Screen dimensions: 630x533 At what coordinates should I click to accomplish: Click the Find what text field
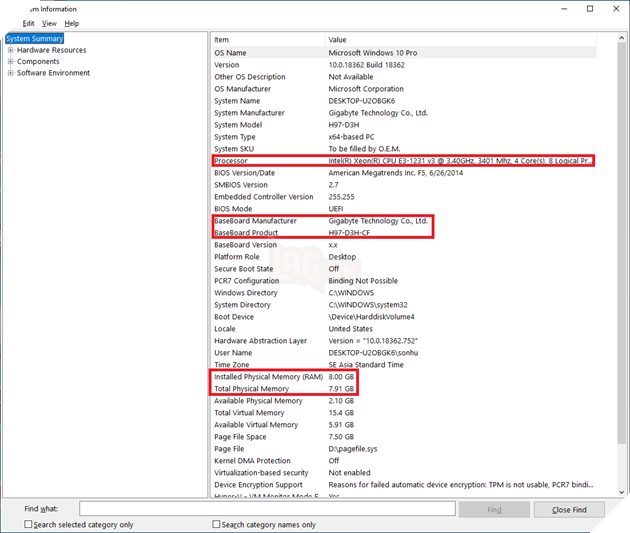(267, 509)
